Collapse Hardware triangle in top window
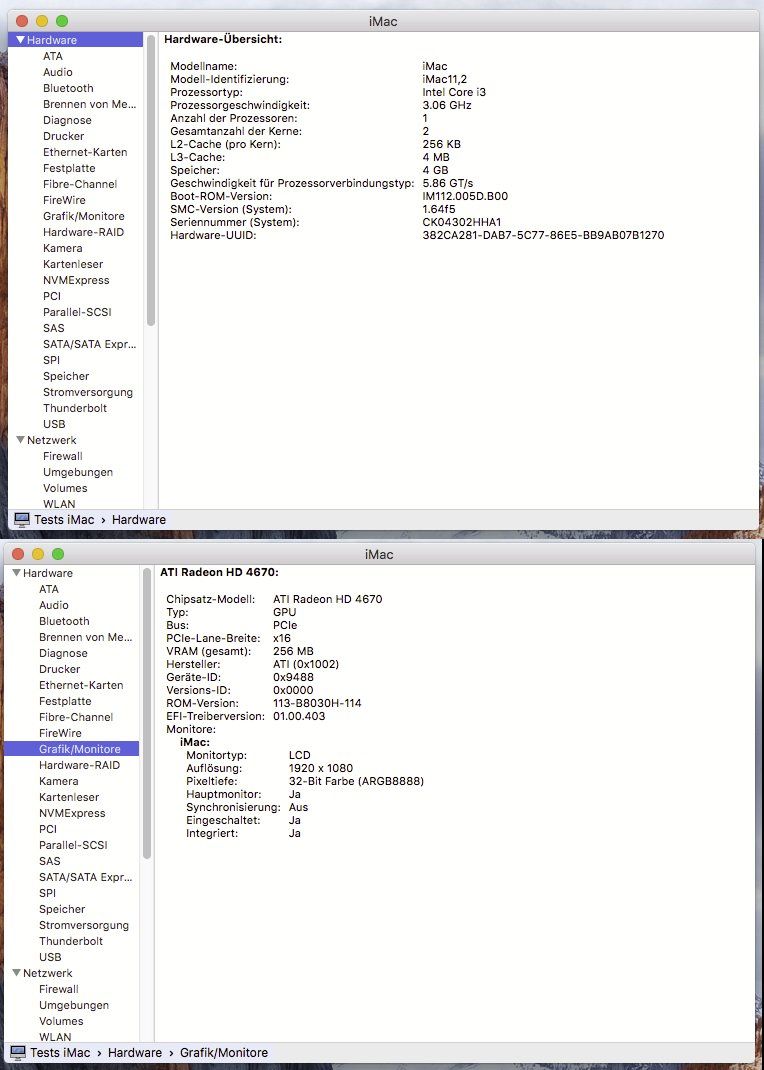764x1070 pixels. (20, 40)
